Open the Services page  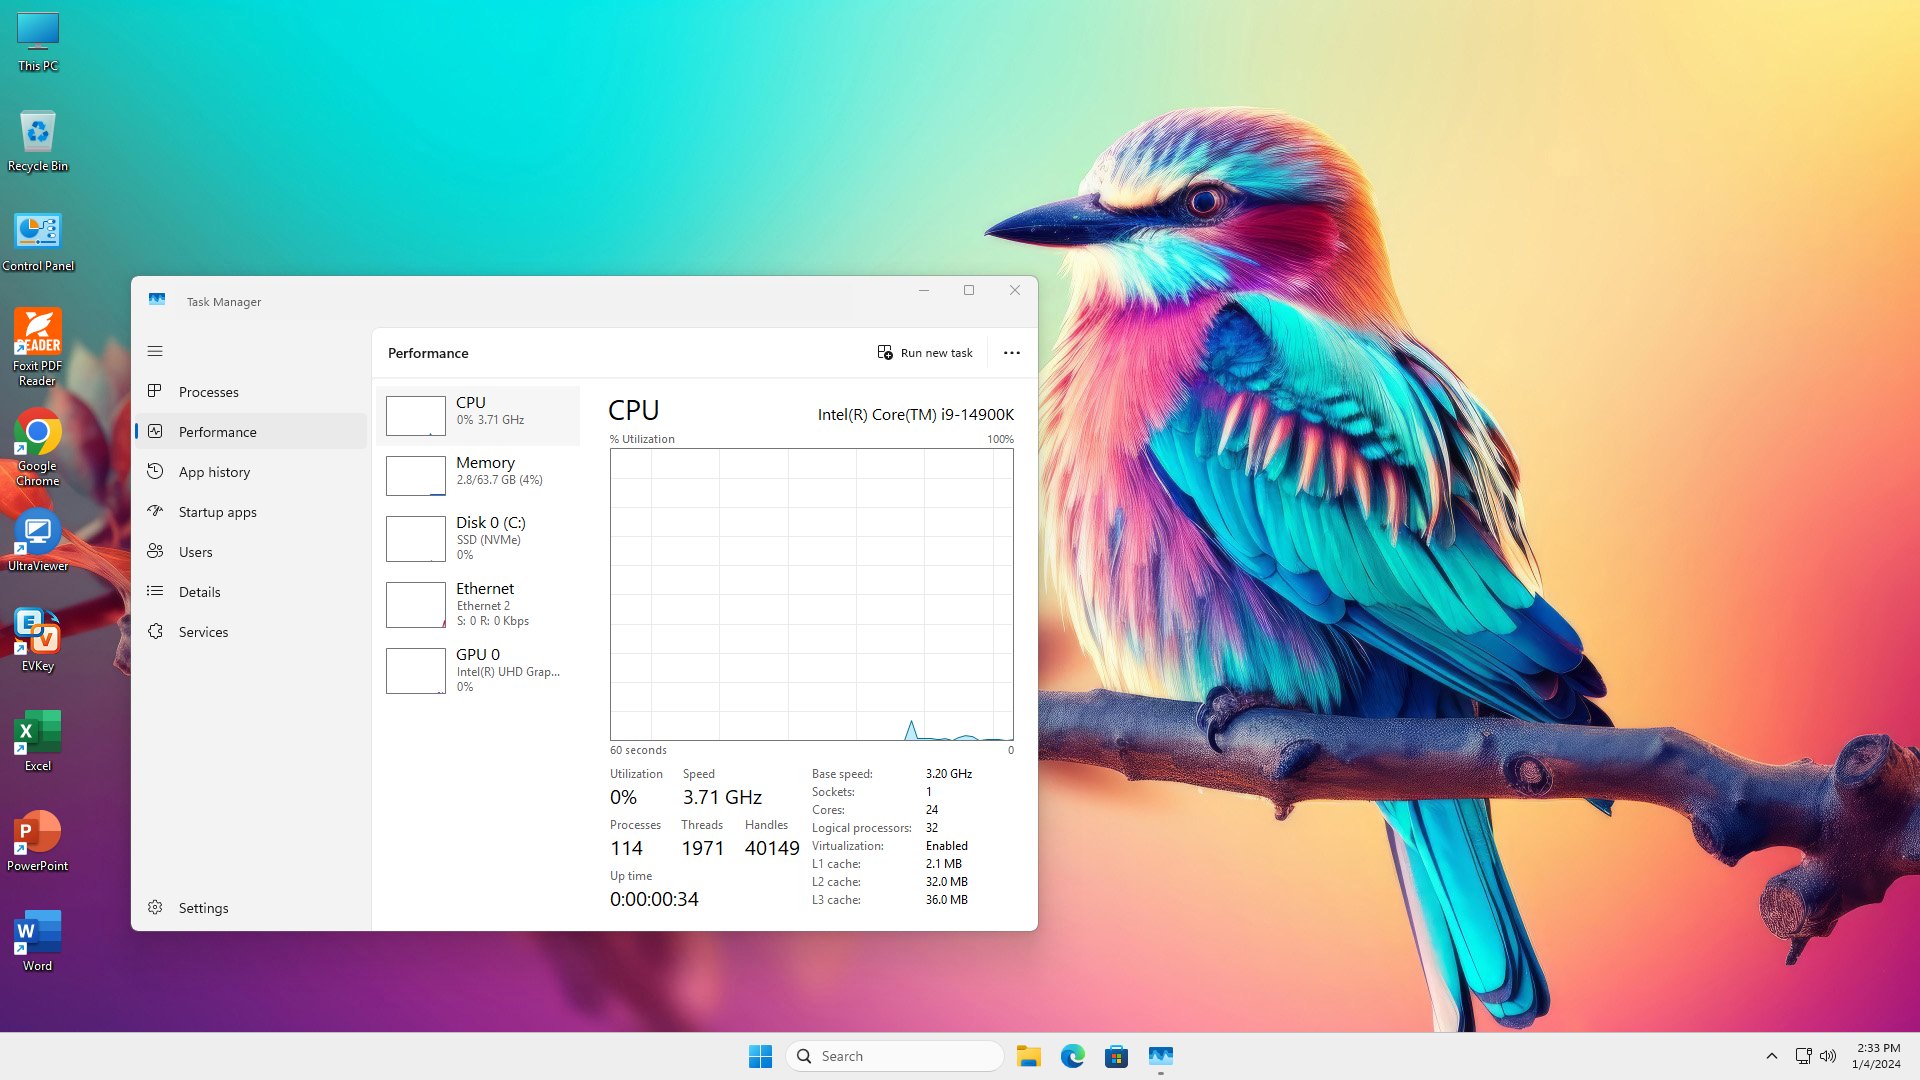coord(203,632)
